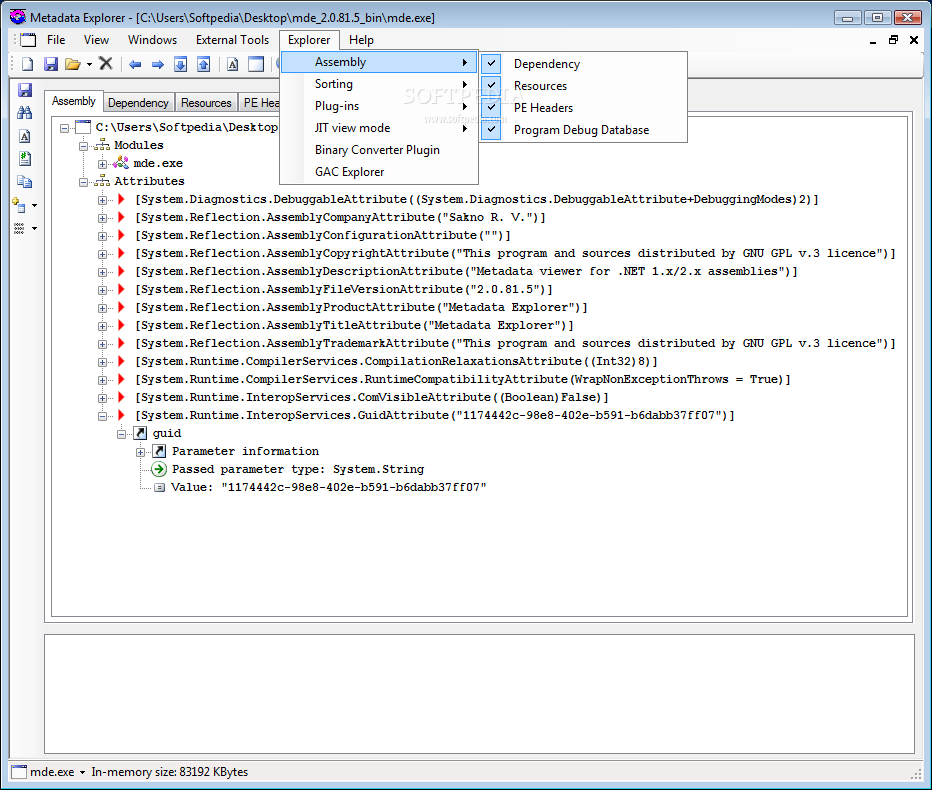The height and width of the screenshot is (790, 932).
Task: Click the sidebar floppy save icon
Action: click(x=25, y=90)
